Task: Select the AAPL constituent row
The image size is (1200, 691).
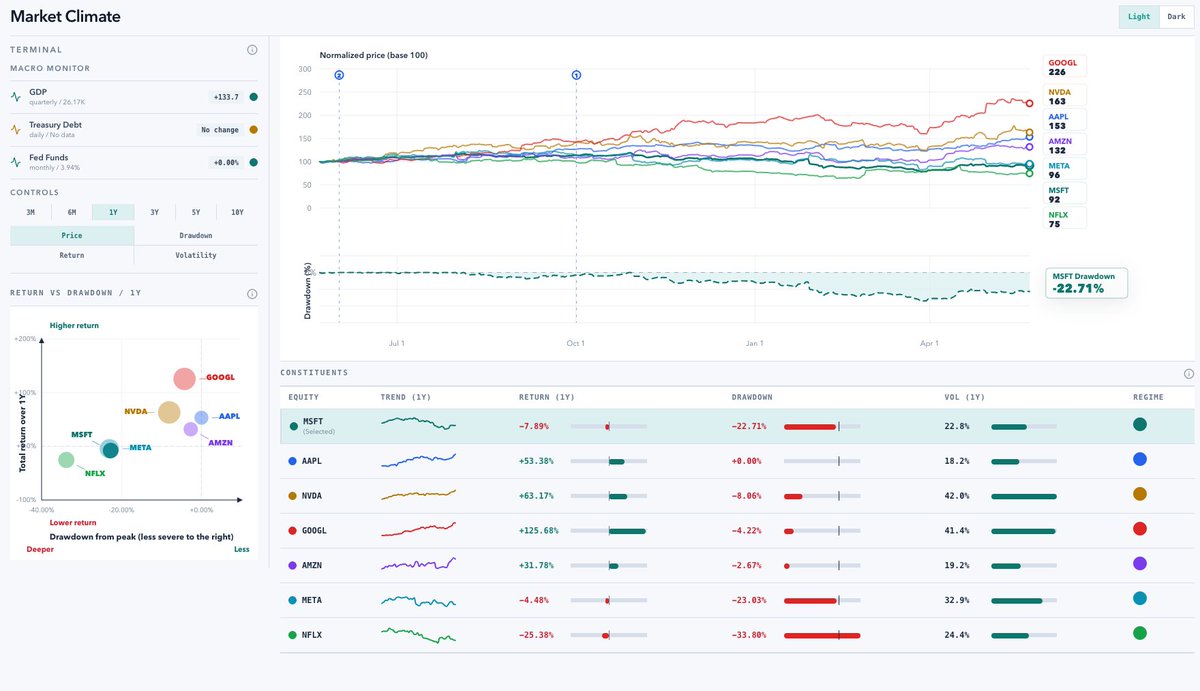Action: point(738,460)
